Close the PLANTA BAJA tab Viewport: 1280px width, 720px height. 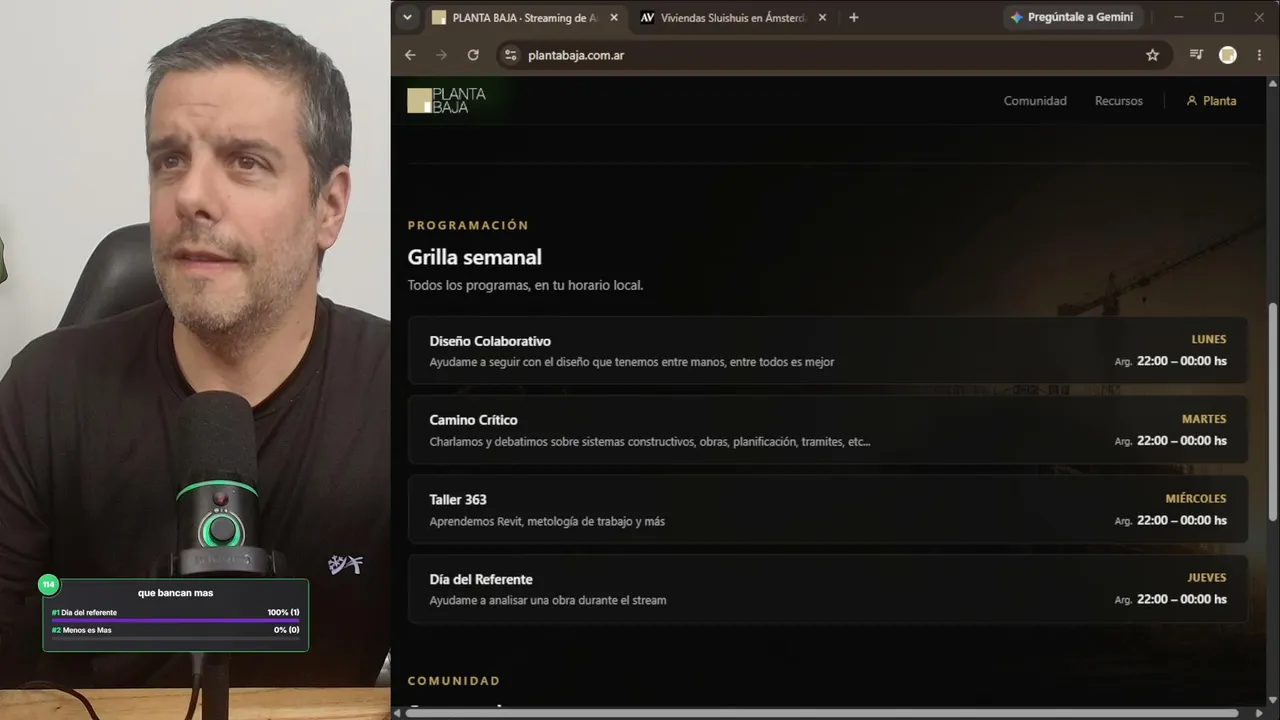coord(614,17)
